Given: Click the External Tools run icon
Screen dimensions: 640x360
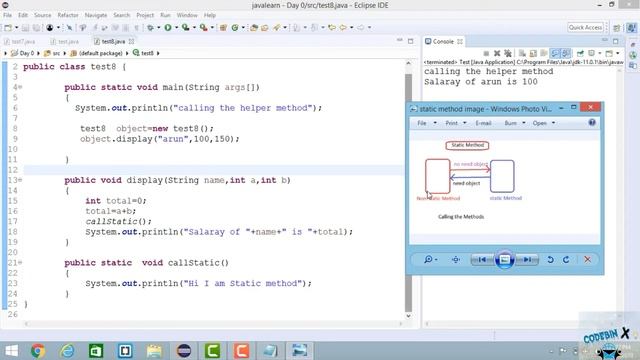Looking at the screenshot, I should (x=203, y=27).
